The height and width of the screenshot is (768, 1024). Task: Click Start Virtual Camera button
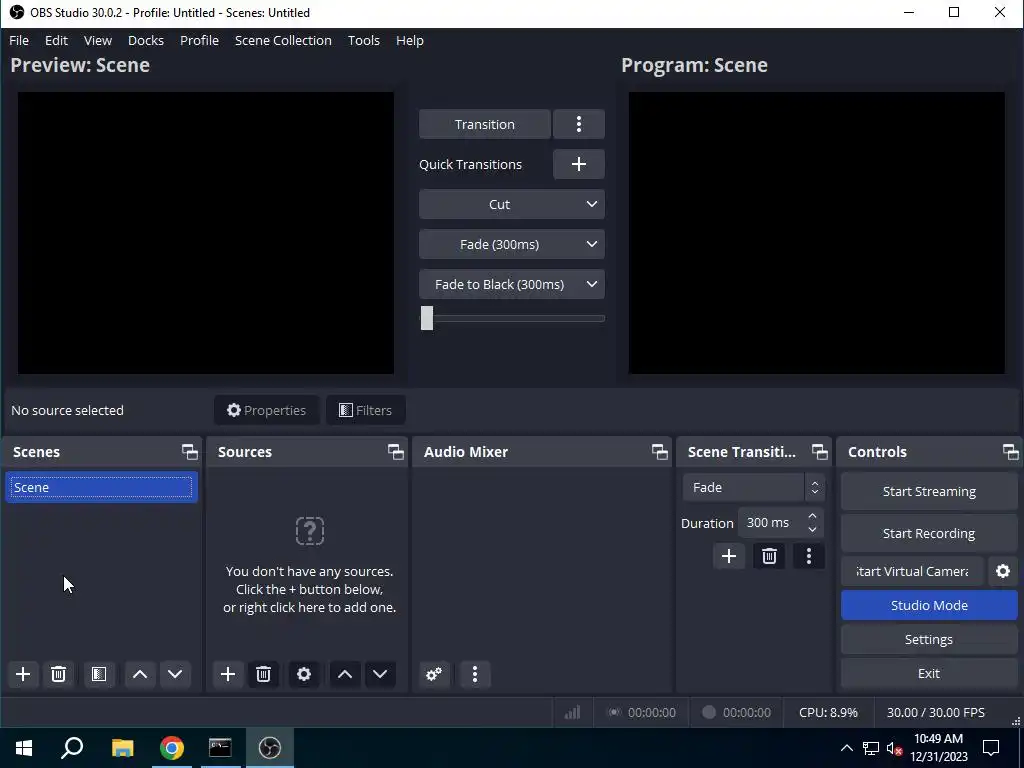click(x=912, y=571)
